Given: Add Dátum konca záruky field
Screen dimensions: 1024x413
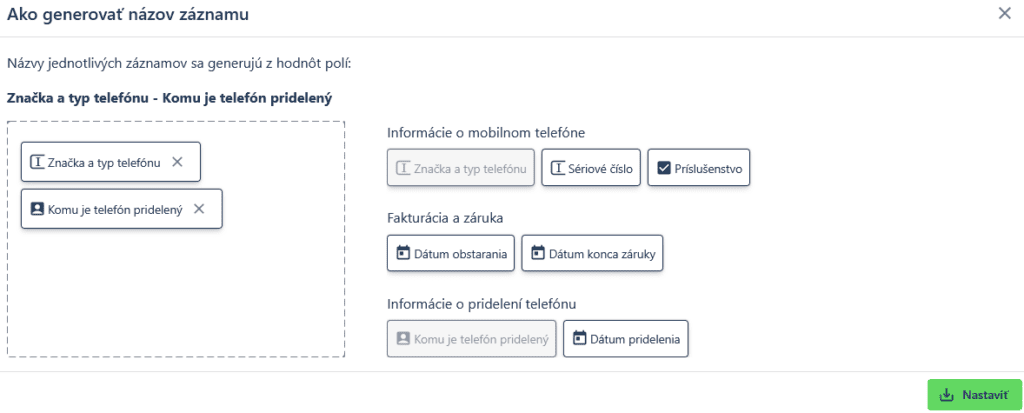Looking at the screenshot, I should tap(592, 253).
